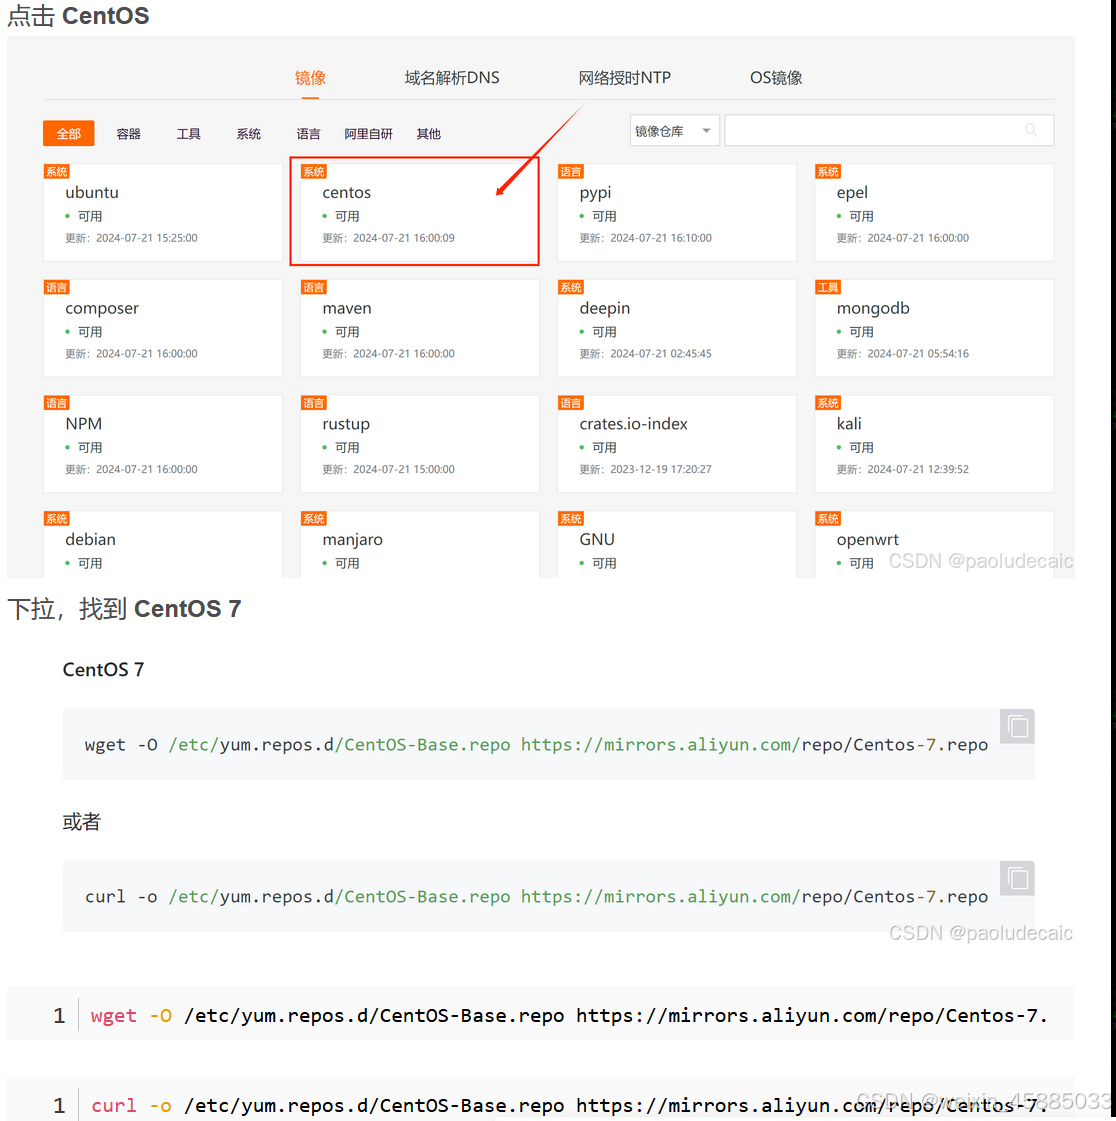Click the CentOS 7 section heading
The image size is (1116, 1121).
pos(104,670)
